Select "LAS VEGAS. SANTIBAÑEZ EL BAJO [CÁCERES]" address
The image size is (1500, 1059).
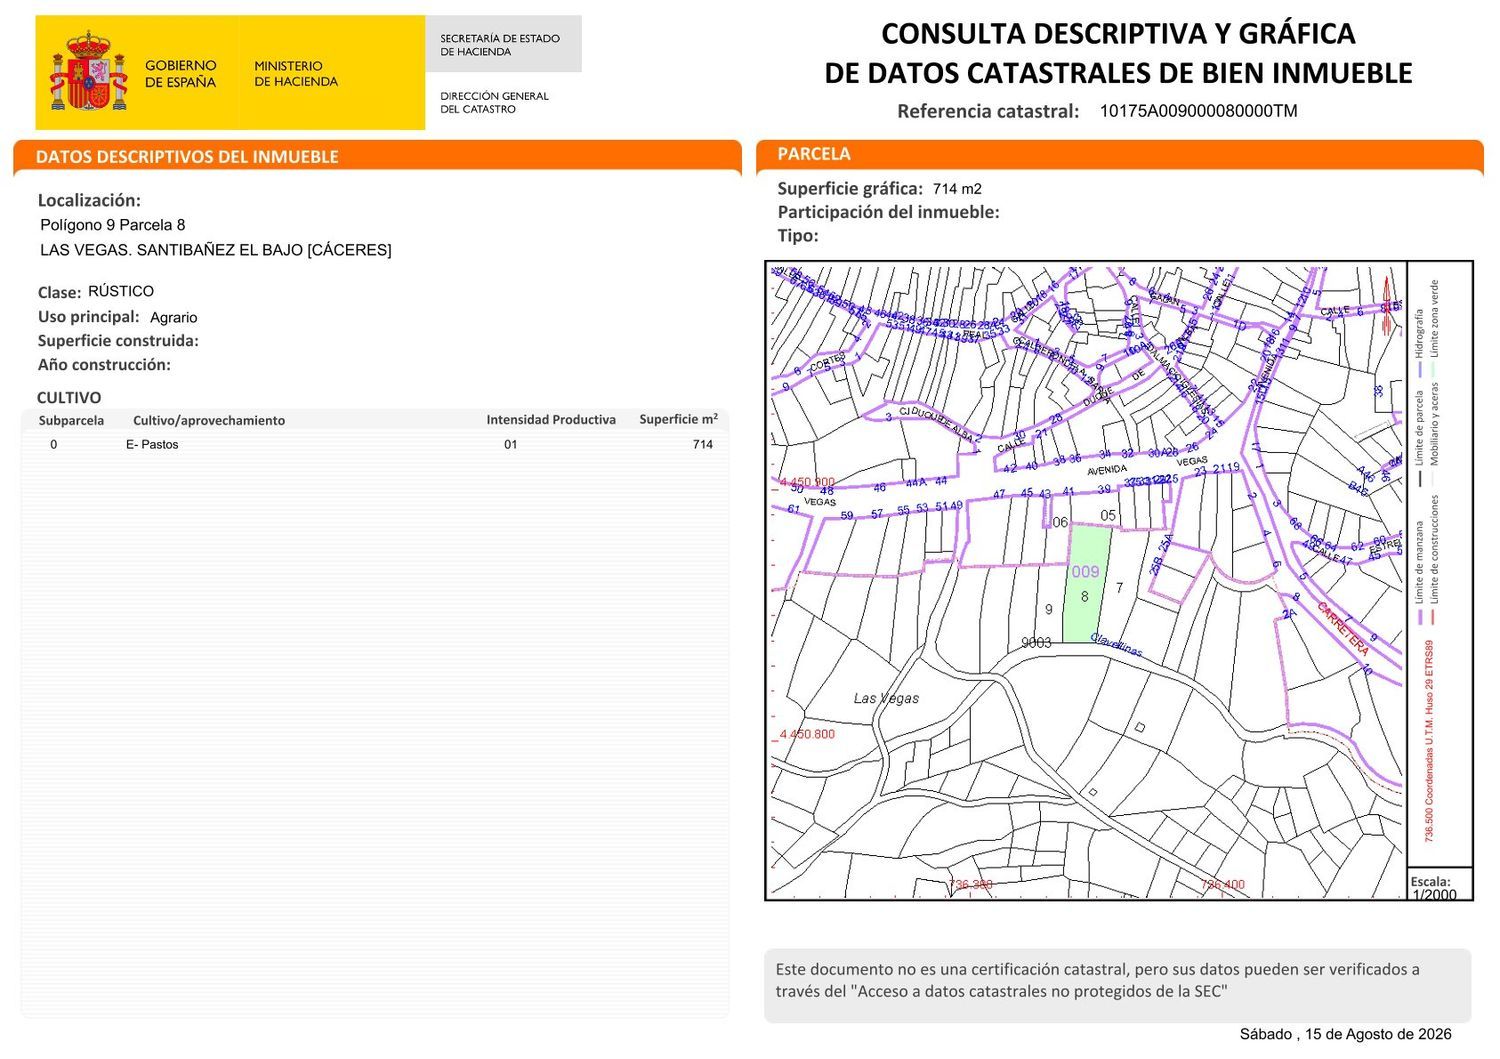pyautogui.click(x=216, y=250)
